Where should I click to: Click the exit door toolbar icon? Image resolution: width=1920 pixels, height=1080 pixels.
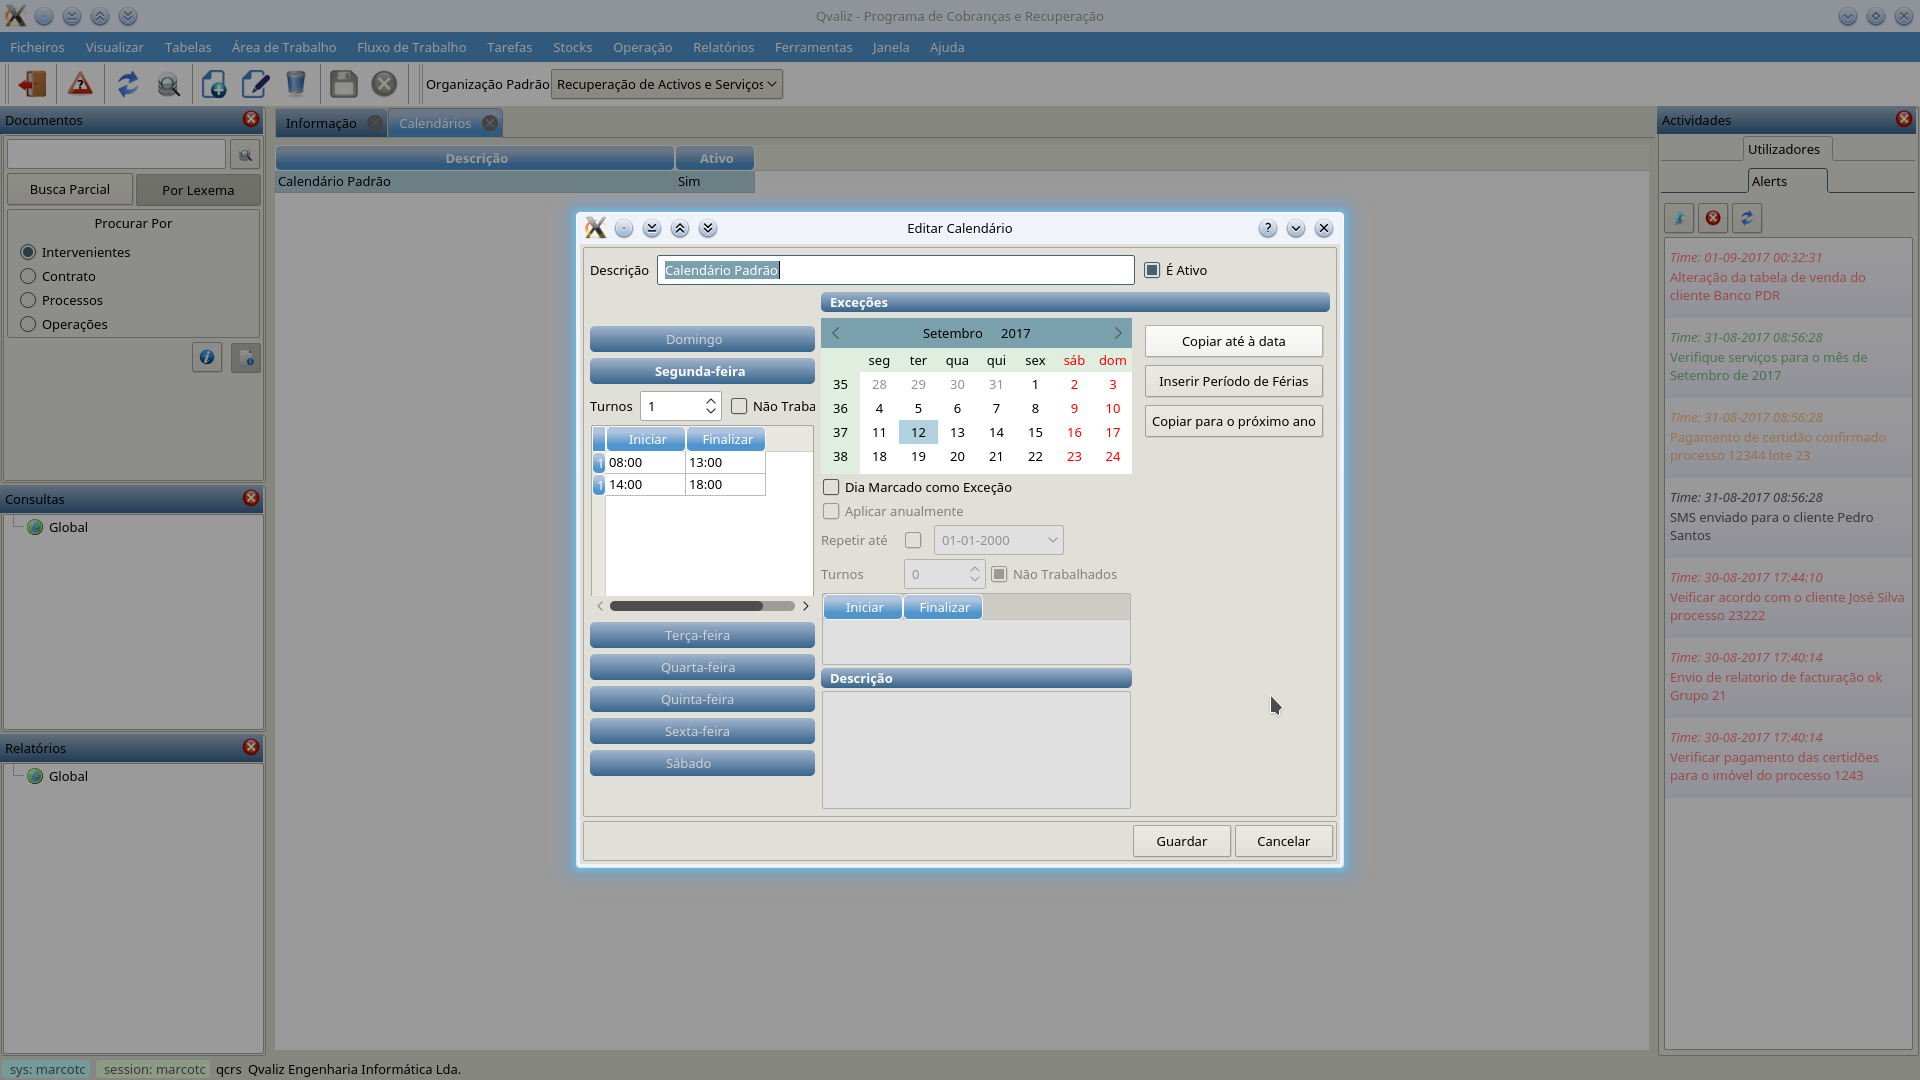pyautogui.click(x=32, y=84)
